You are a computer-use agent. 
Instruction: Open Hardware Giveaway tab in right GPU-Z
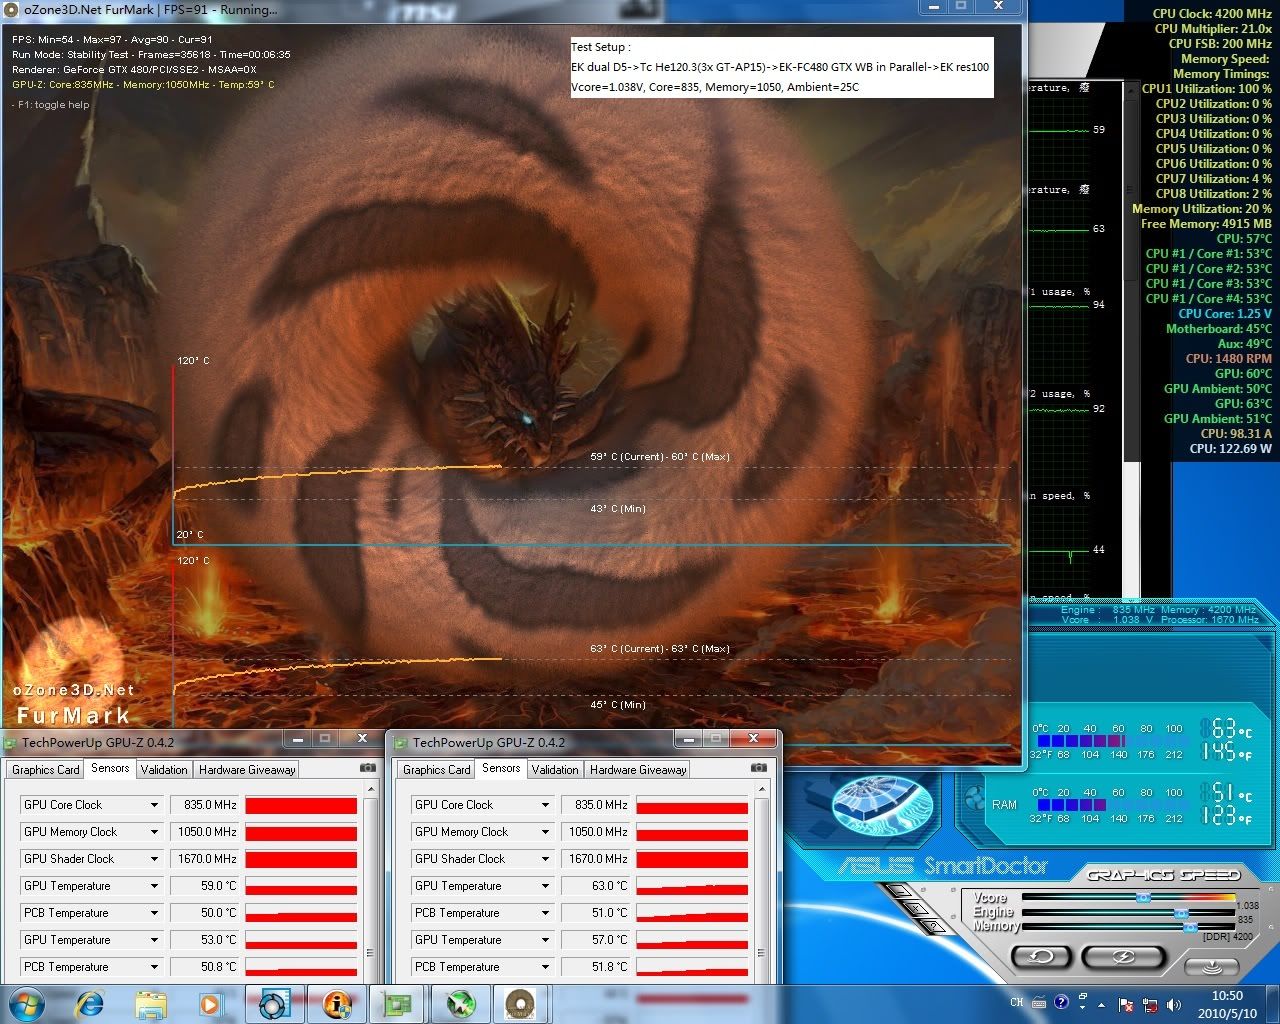coord(638,770)
